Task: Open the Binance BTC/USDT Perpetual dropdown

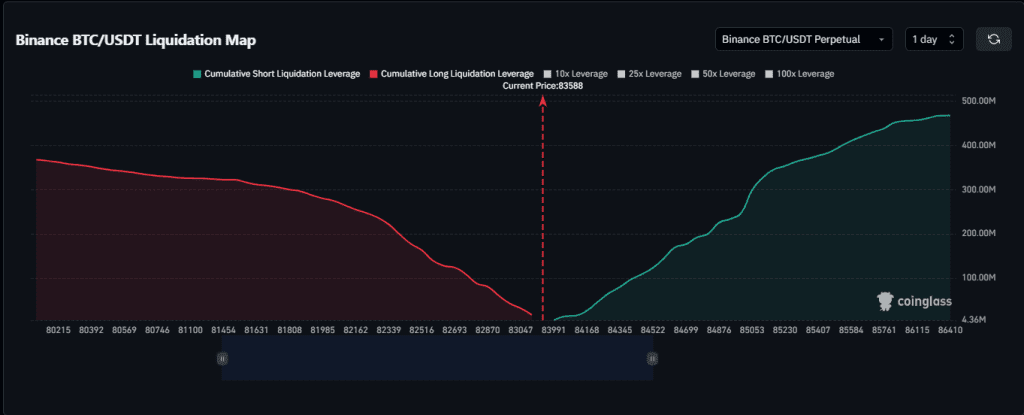Action: (804, 39)
